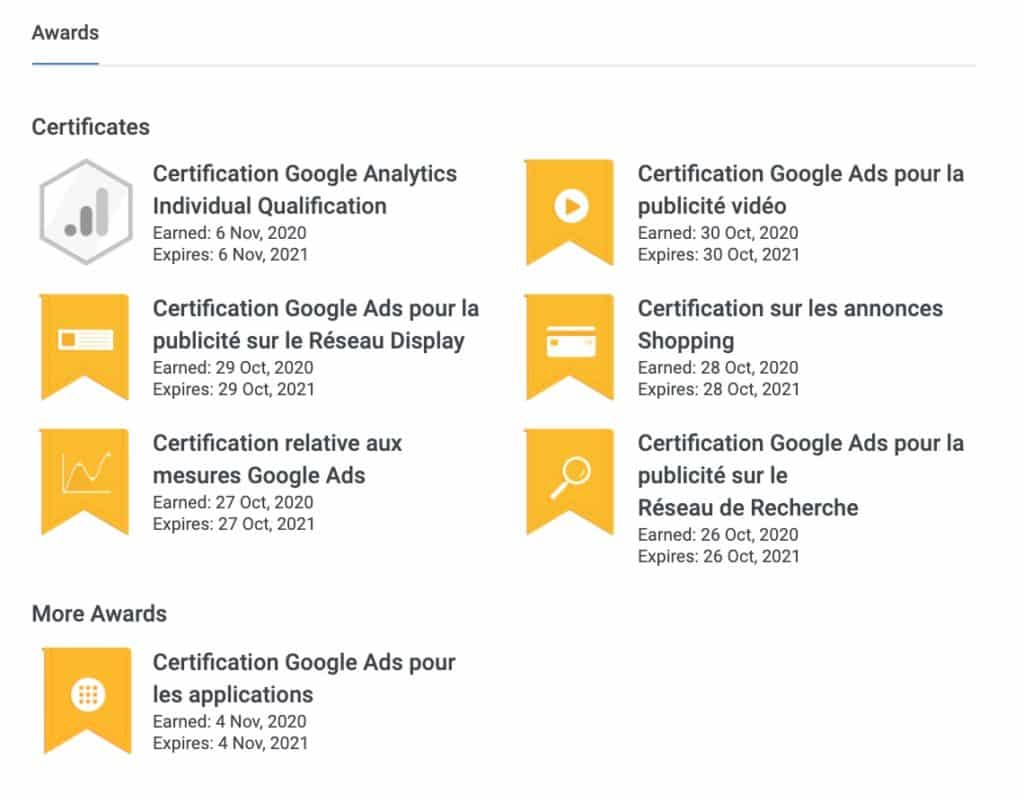Click 'Expires: 6 Nov, 2021' text
The height and width of the screenshot is (803, 1024).
tap(230, 255)
